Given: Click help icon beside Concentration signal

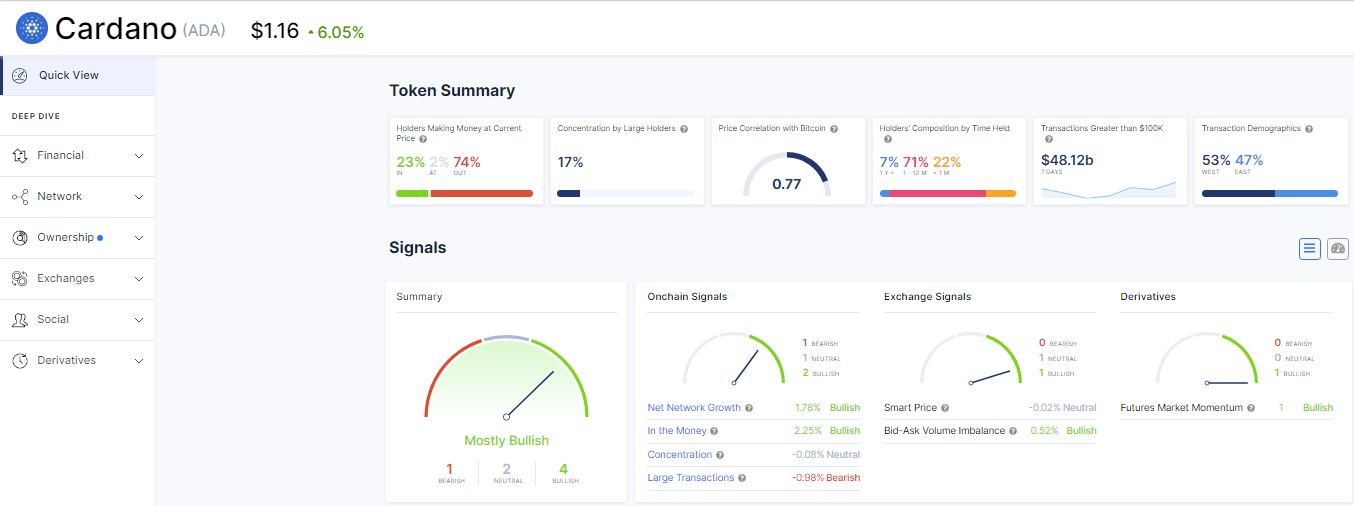Looking at the screenshot, I should pyautogui.click(x=720, y=455).
